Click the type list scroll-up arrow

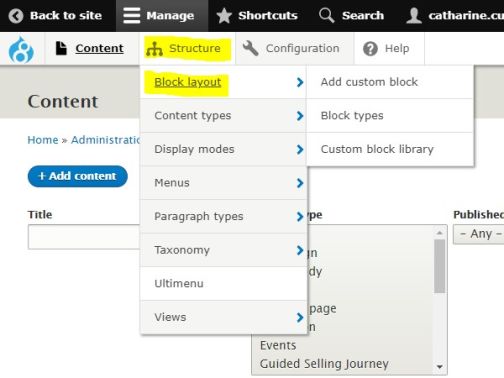tap(440, 233)
